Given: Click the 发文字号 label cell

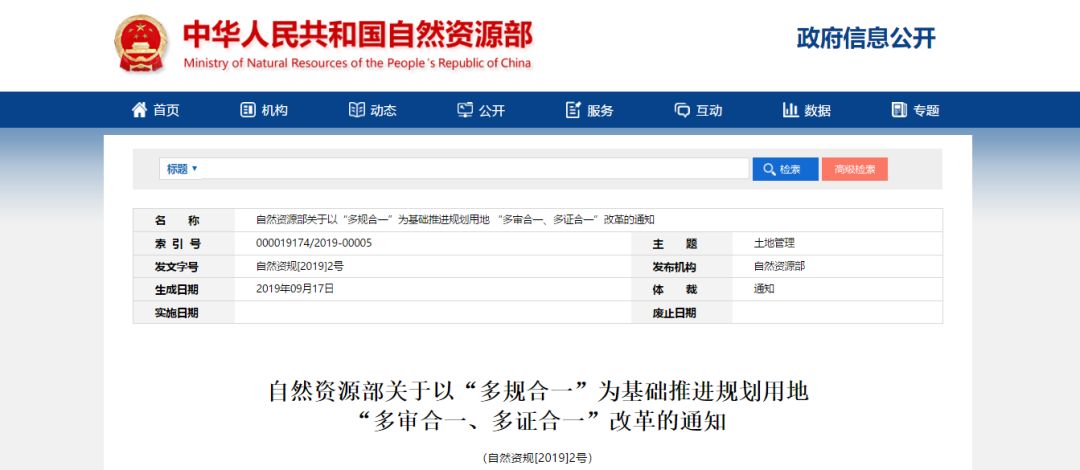Looking at the screenshot, I should tap(184, 266).
